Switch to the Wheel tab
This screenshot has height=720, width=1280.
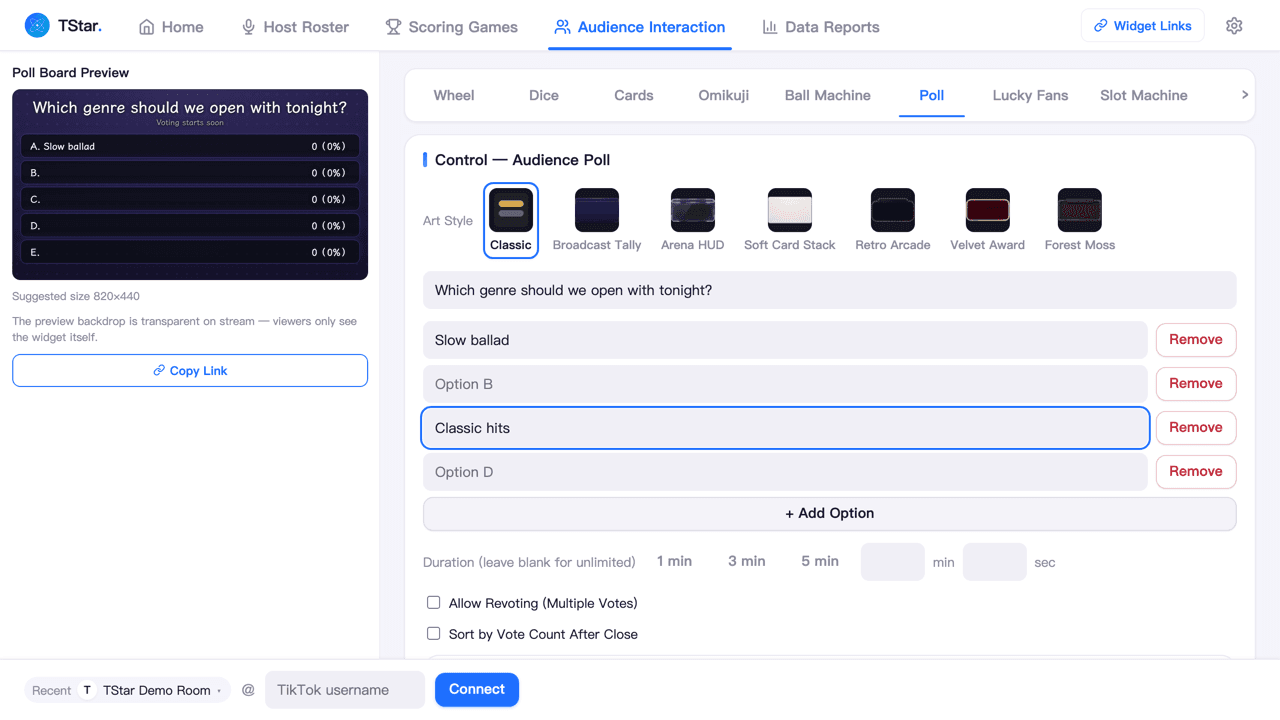(x=454, y=95)
